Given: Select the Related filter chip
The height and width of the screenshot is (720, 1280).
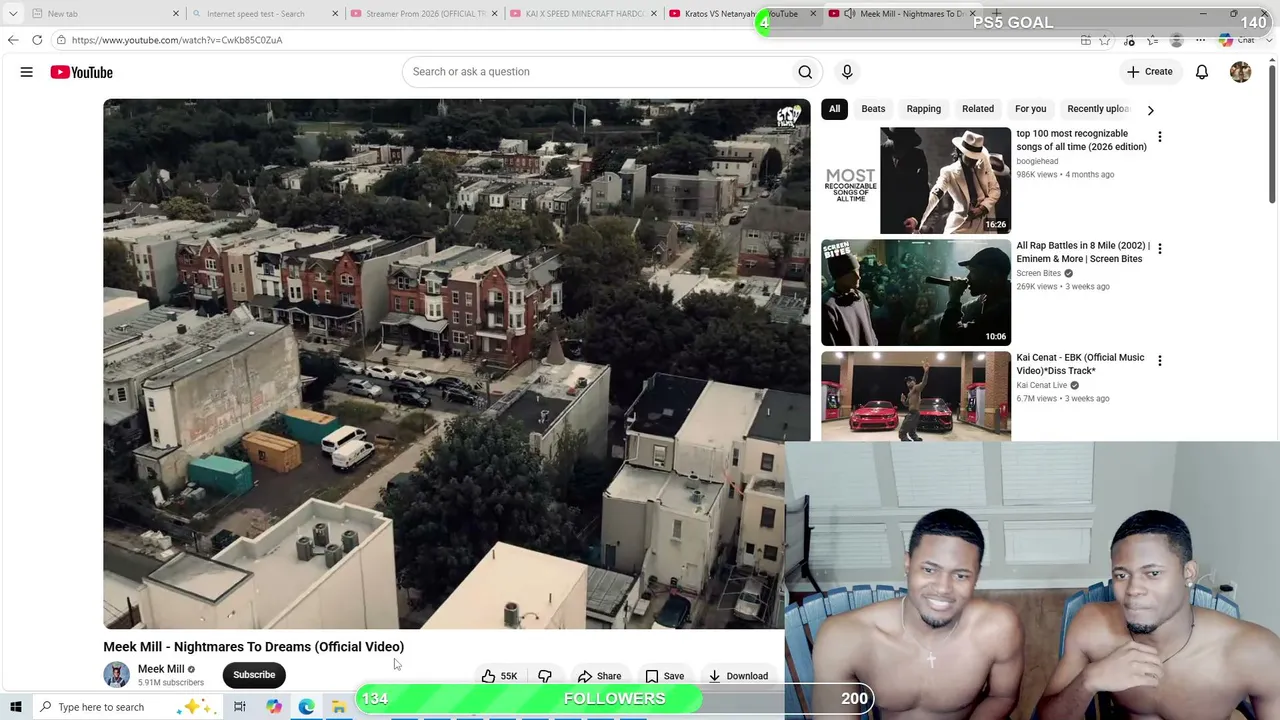Looking at the screenshot, I should [978, 109].
